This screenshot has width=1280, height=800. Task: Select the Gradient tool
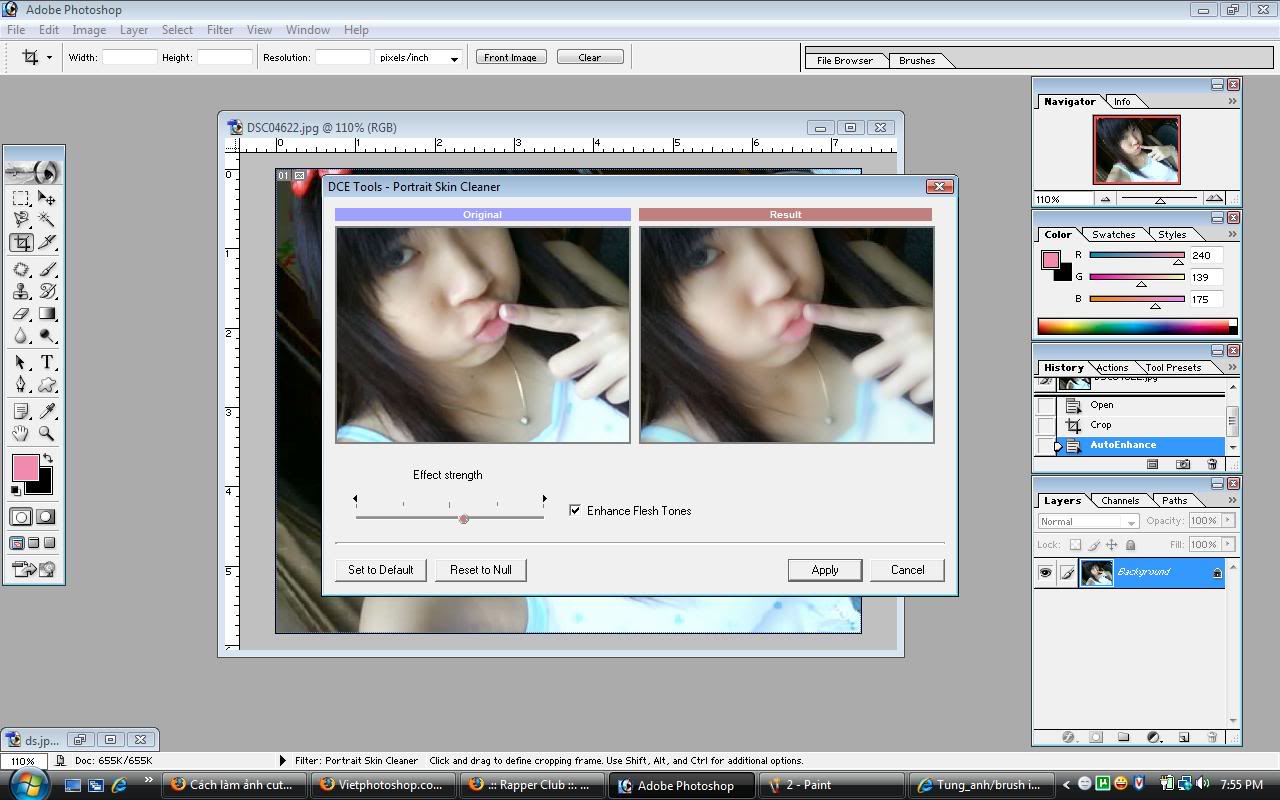(x=46, y=313)
